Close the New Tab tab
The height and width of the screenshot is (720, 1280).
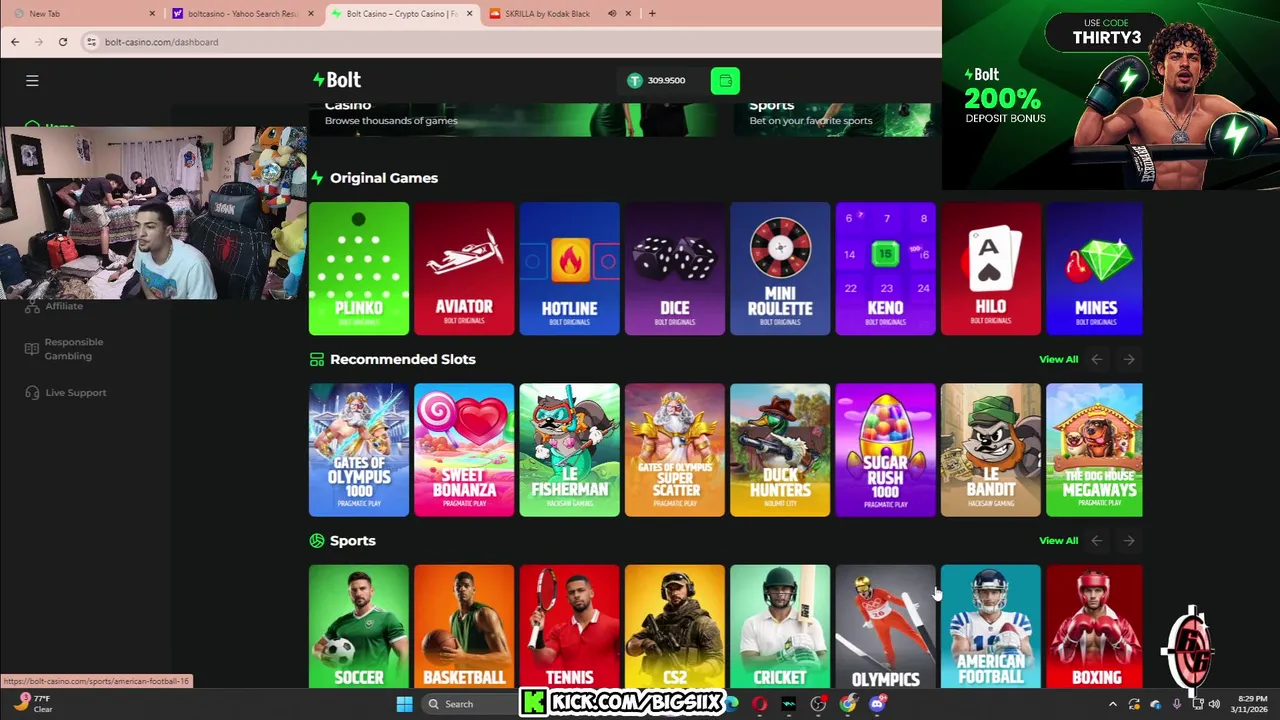152,14
